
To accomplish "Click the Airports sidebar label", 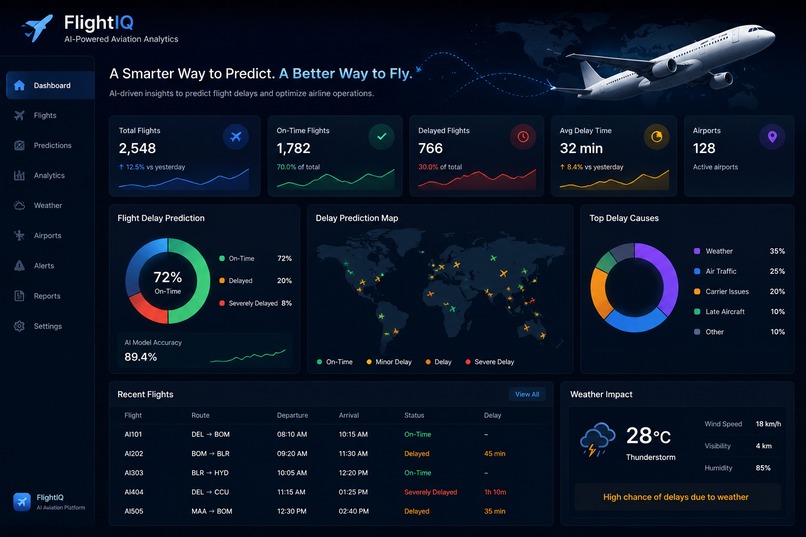I will 47,235.
